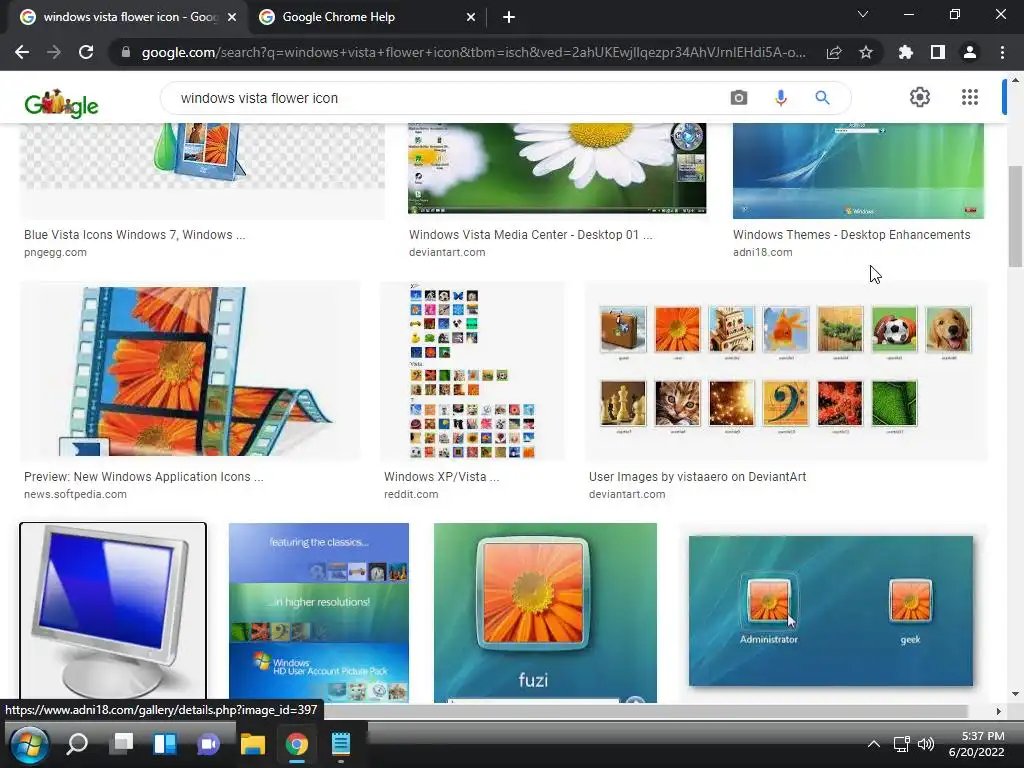Share this page using the share icon

[834, 52]
